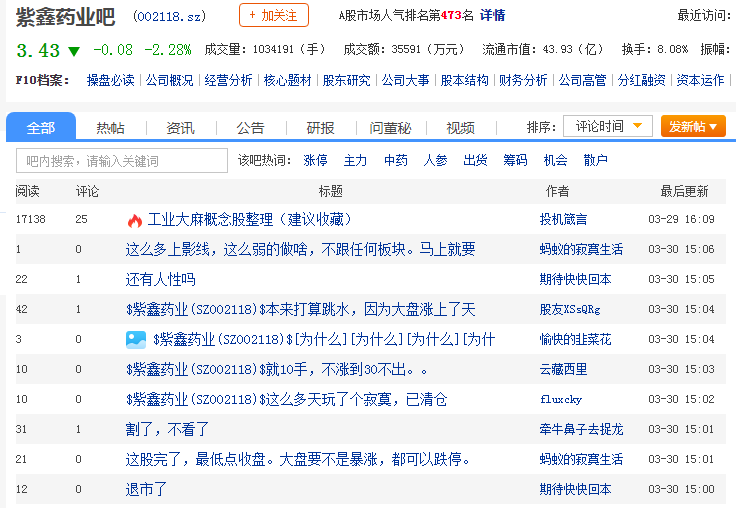This screenshot has width=736, height=508.
Task: Open F10 link 操盘必读
Action: click(x=110, y=80)
